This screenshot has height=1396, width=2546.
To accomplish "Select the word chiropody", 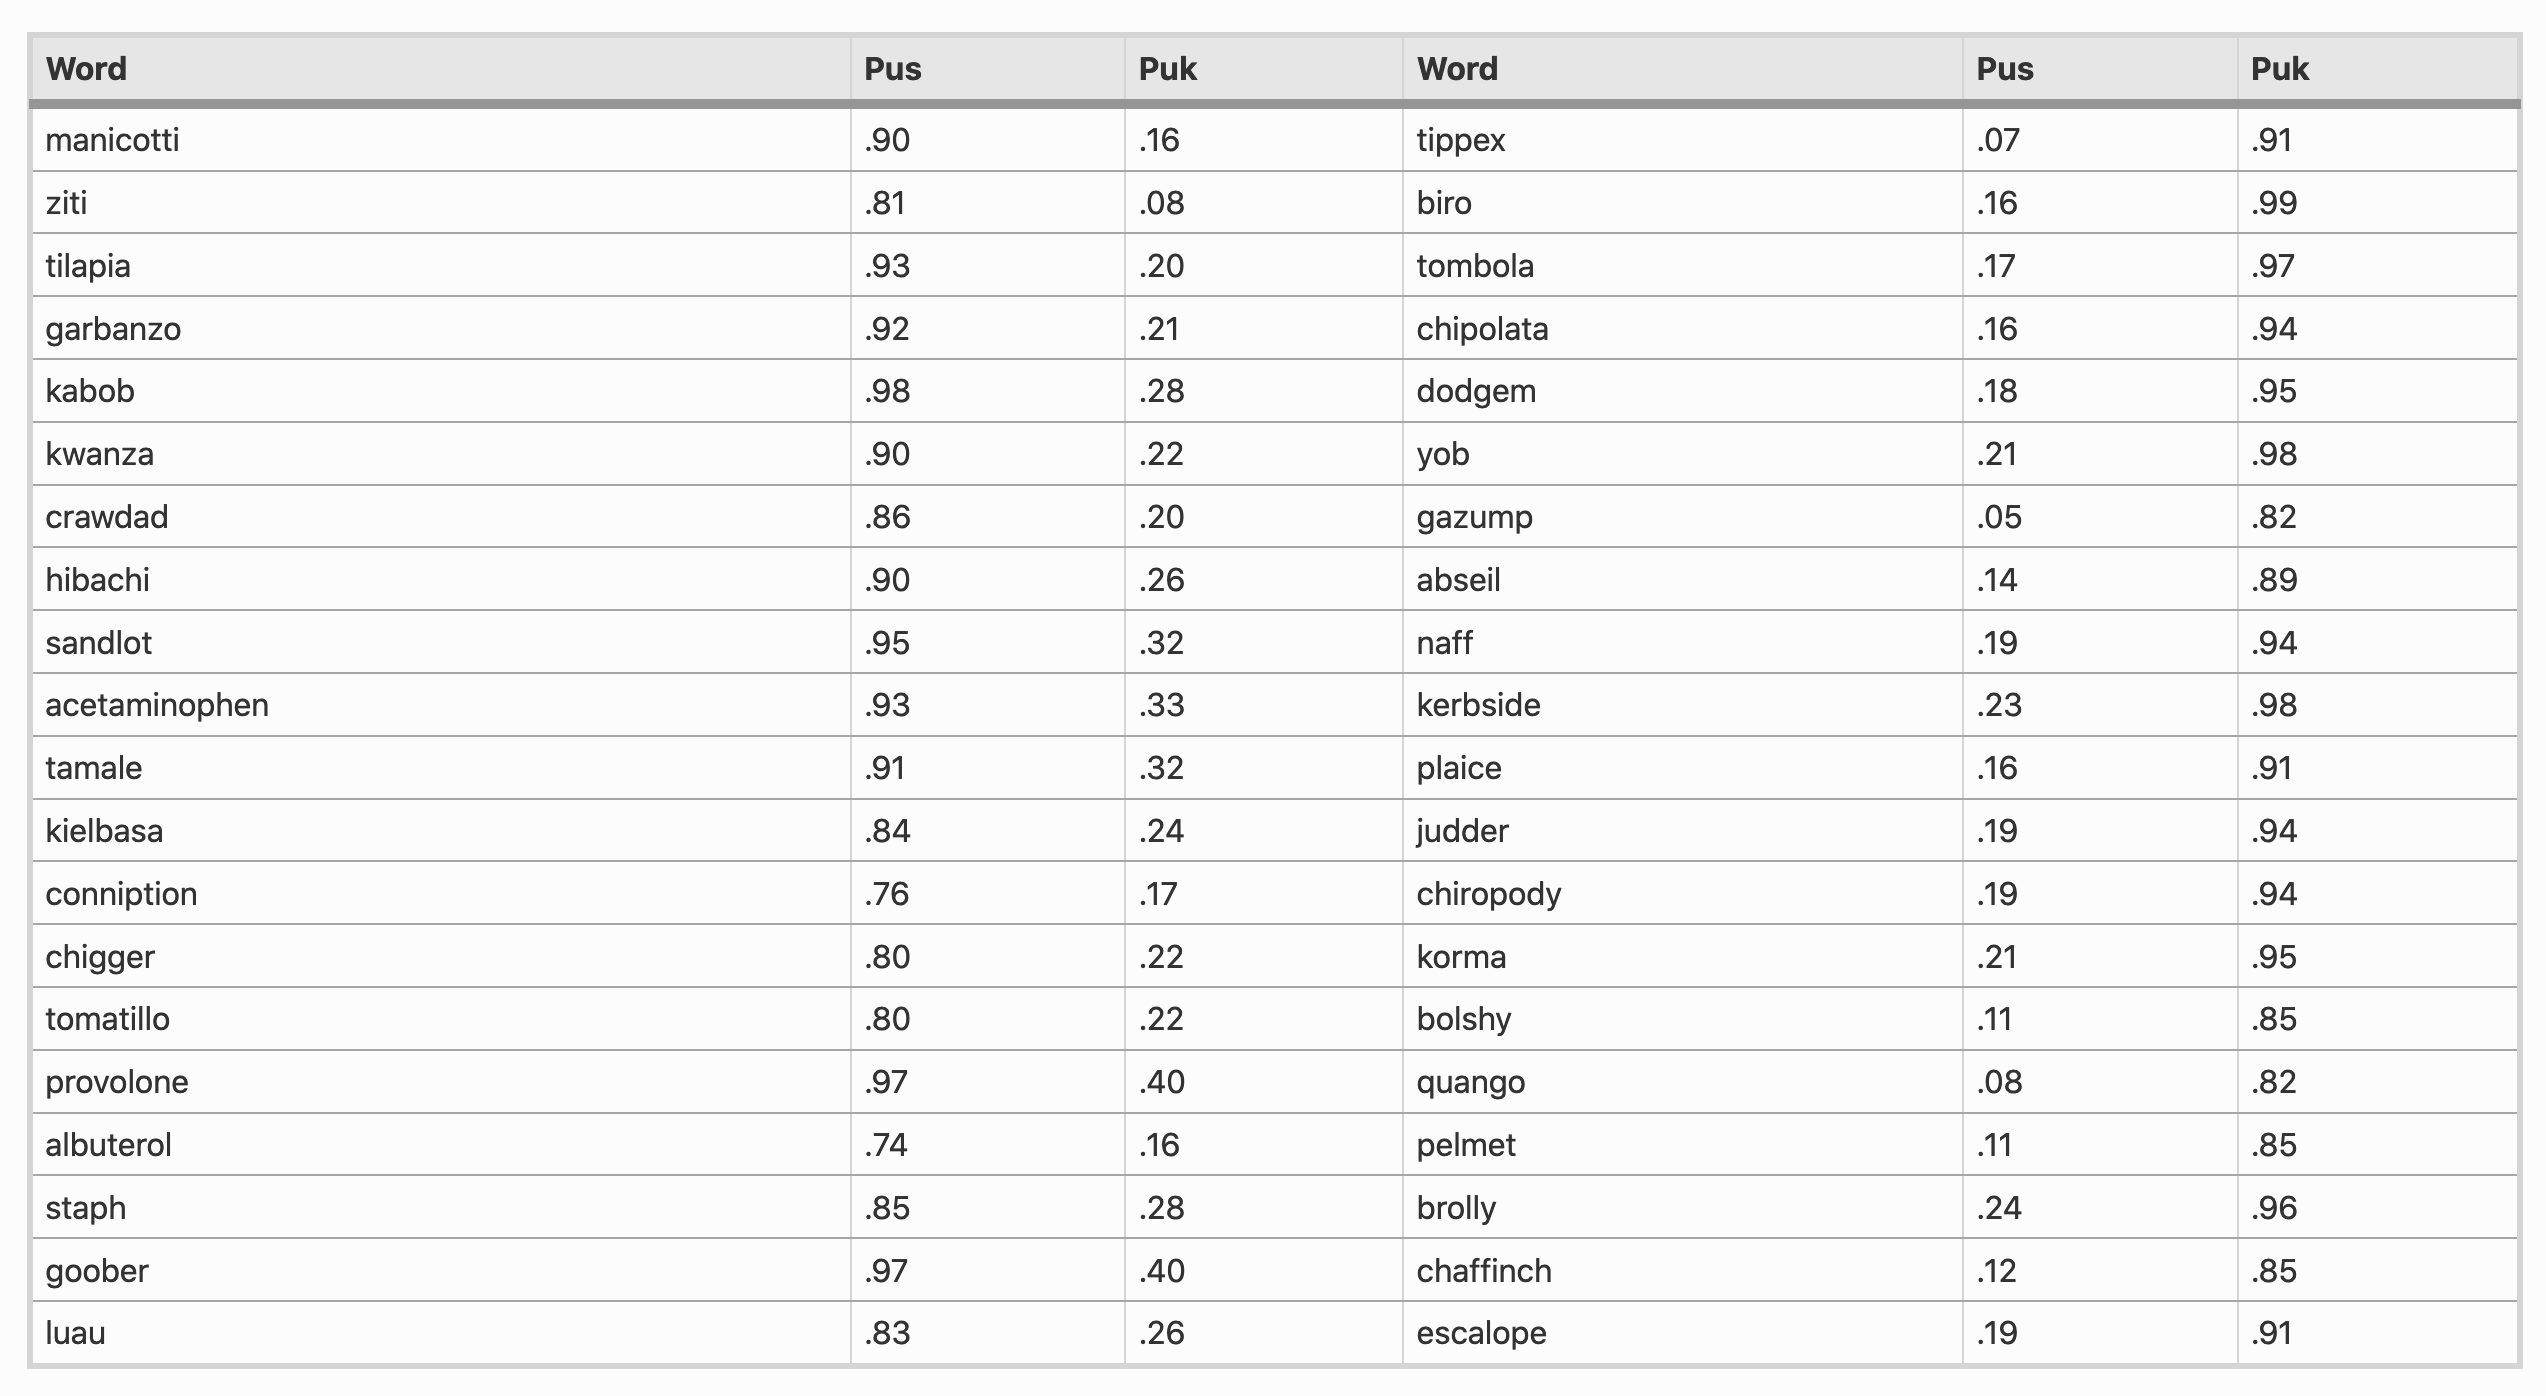I will click(1488, 894).
